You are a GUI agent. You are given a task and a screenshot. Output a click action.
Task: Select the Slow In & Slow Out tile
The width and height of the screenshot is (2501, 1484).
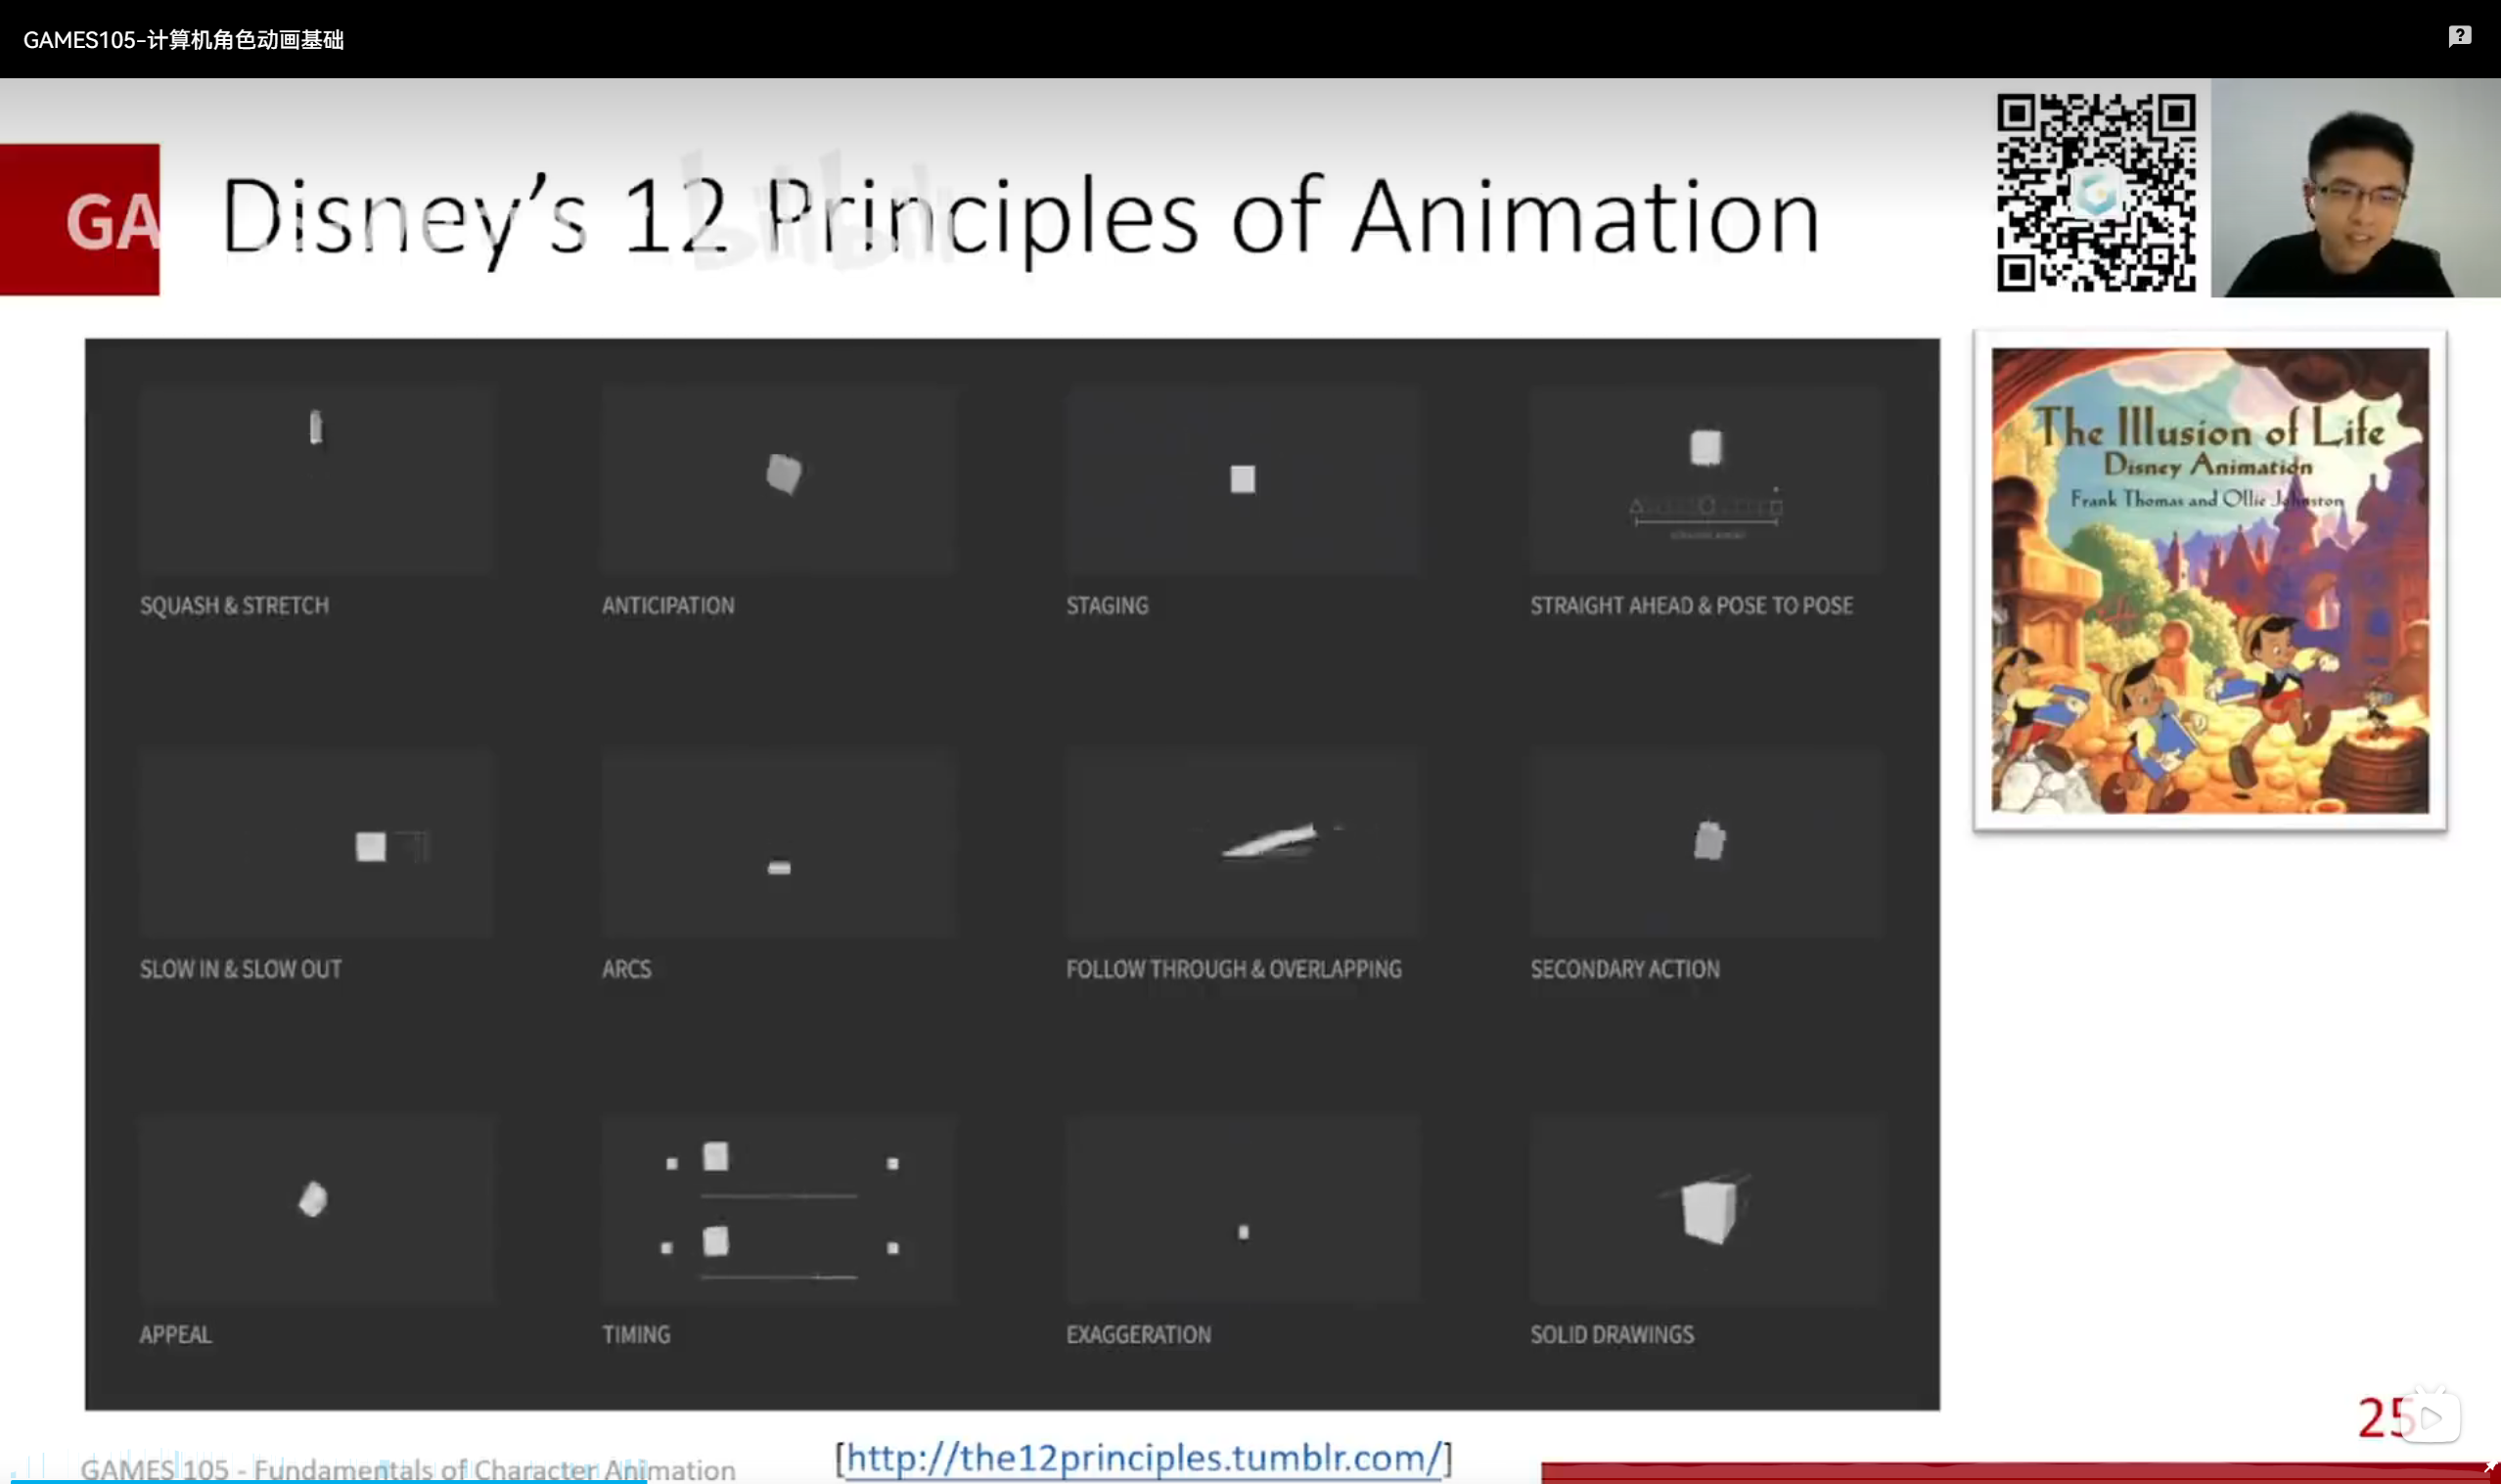click(316, 845)
